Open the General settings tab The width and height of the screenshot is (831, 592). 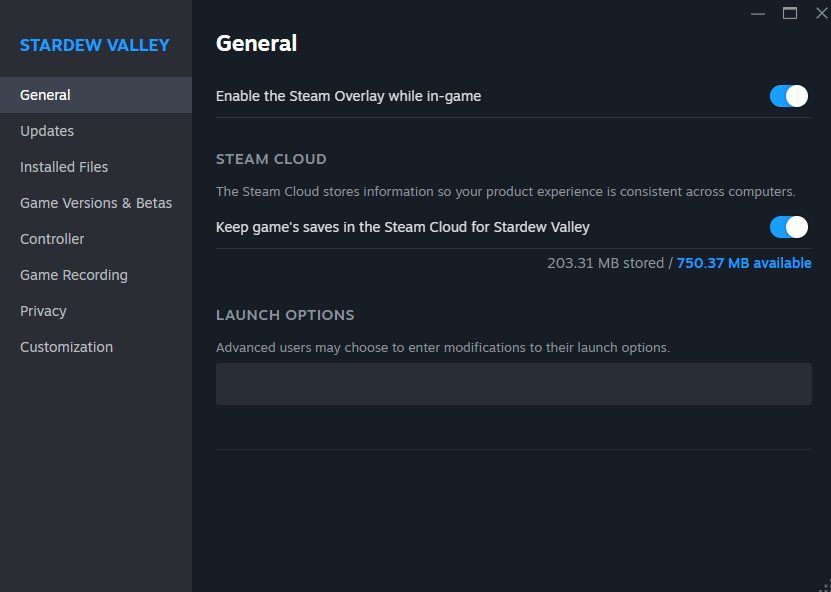tap(45, 95)
